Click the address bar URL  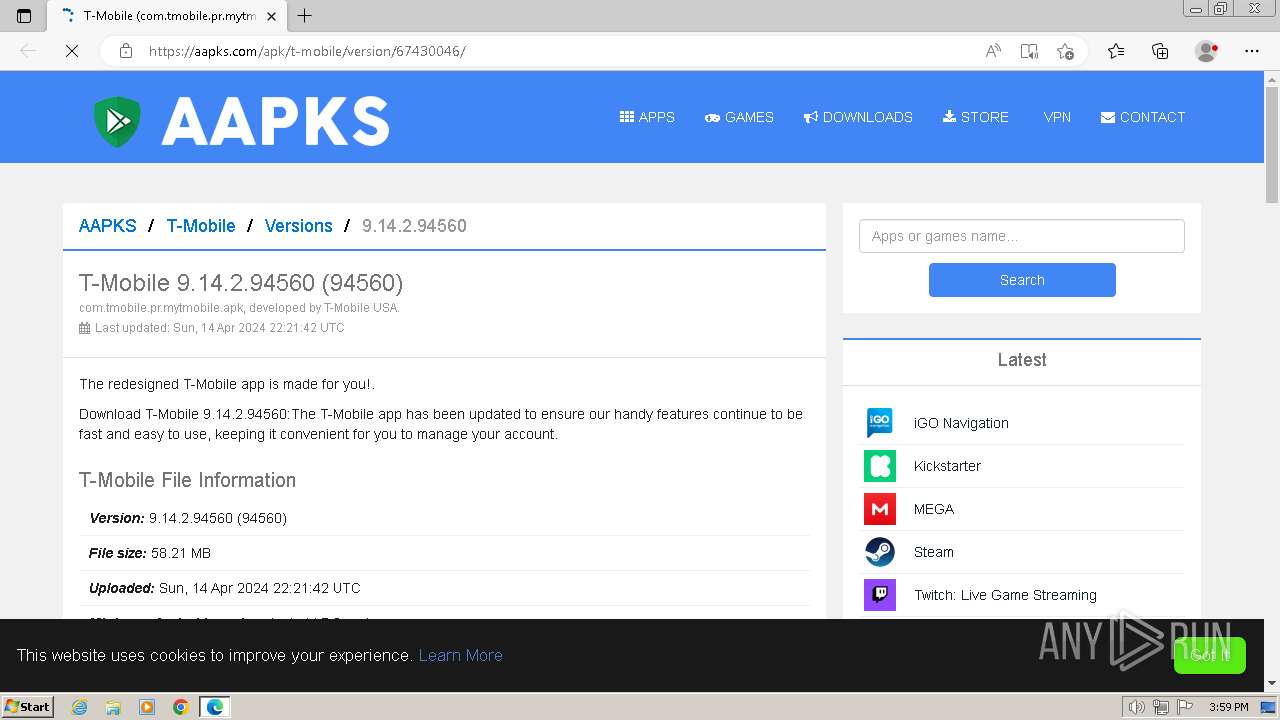307,51
